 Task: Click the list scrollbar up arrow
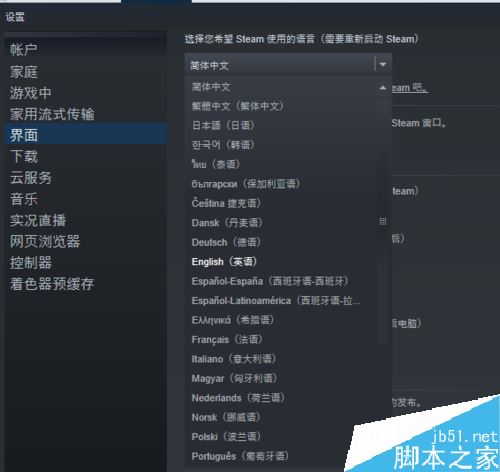click(383, 88)
